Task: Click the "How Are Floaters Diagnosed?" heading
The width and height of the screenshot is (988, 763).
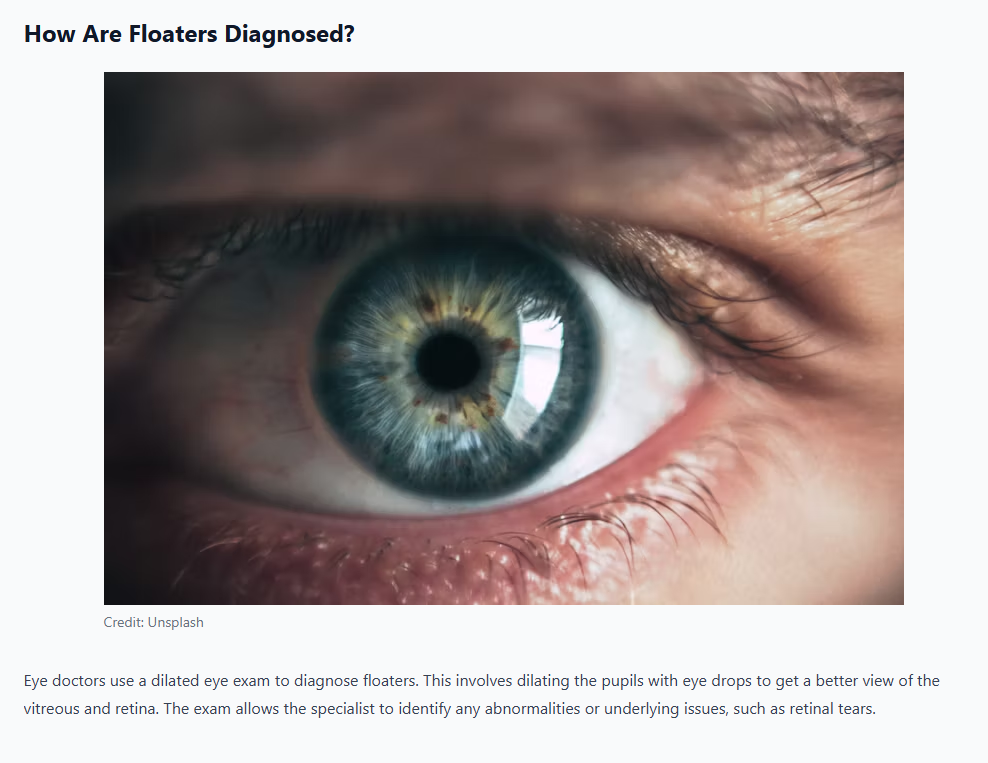Action: (189, 34)
